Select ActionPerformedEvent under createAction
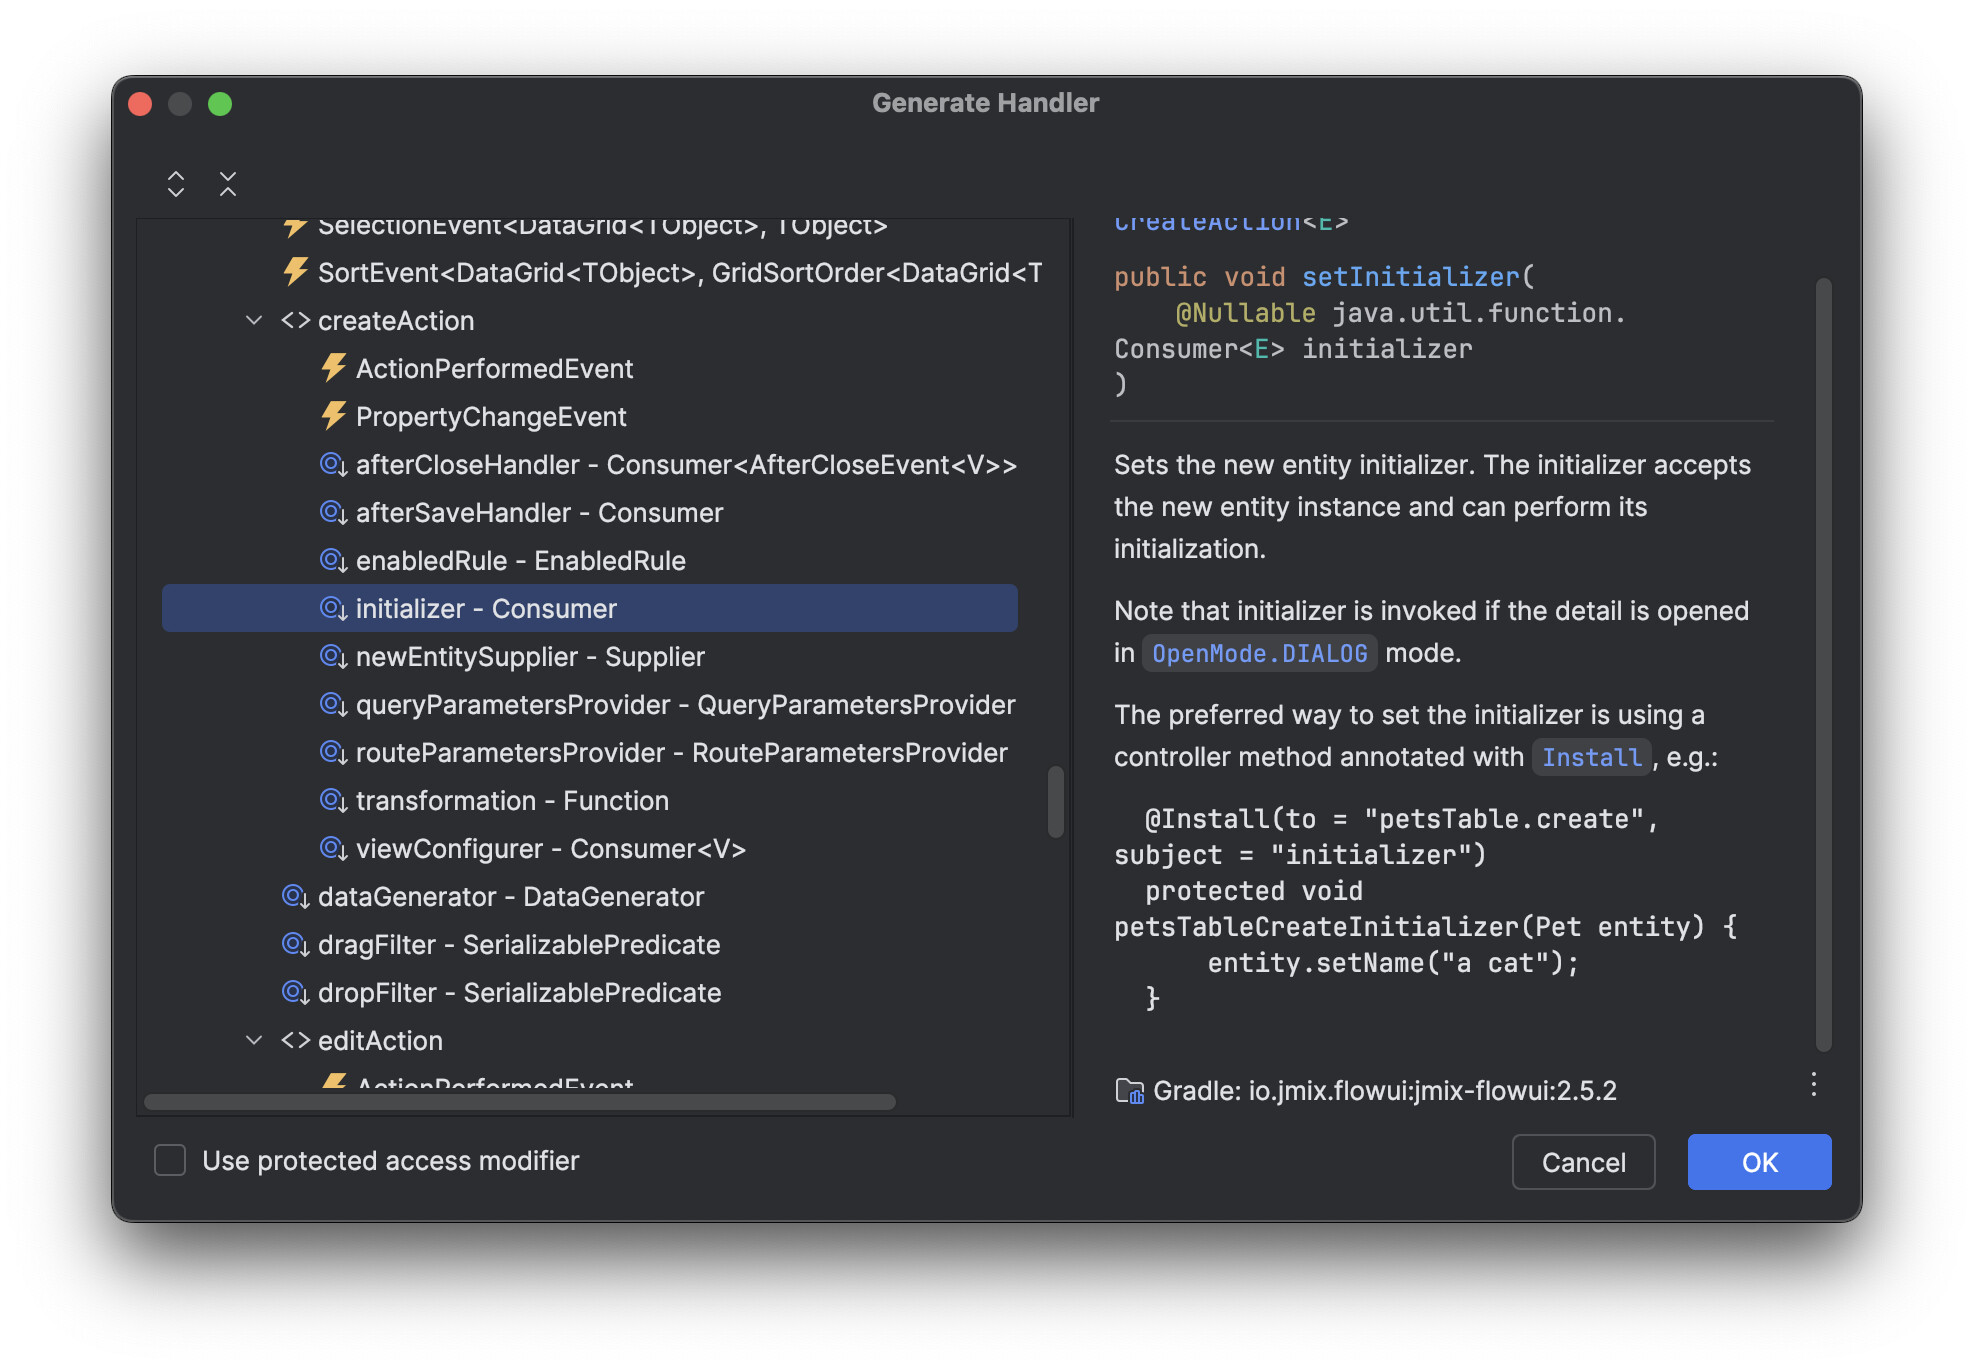Image resolution: width=1974 pixels, height=1370 pixels. click(x=590, y=368)
